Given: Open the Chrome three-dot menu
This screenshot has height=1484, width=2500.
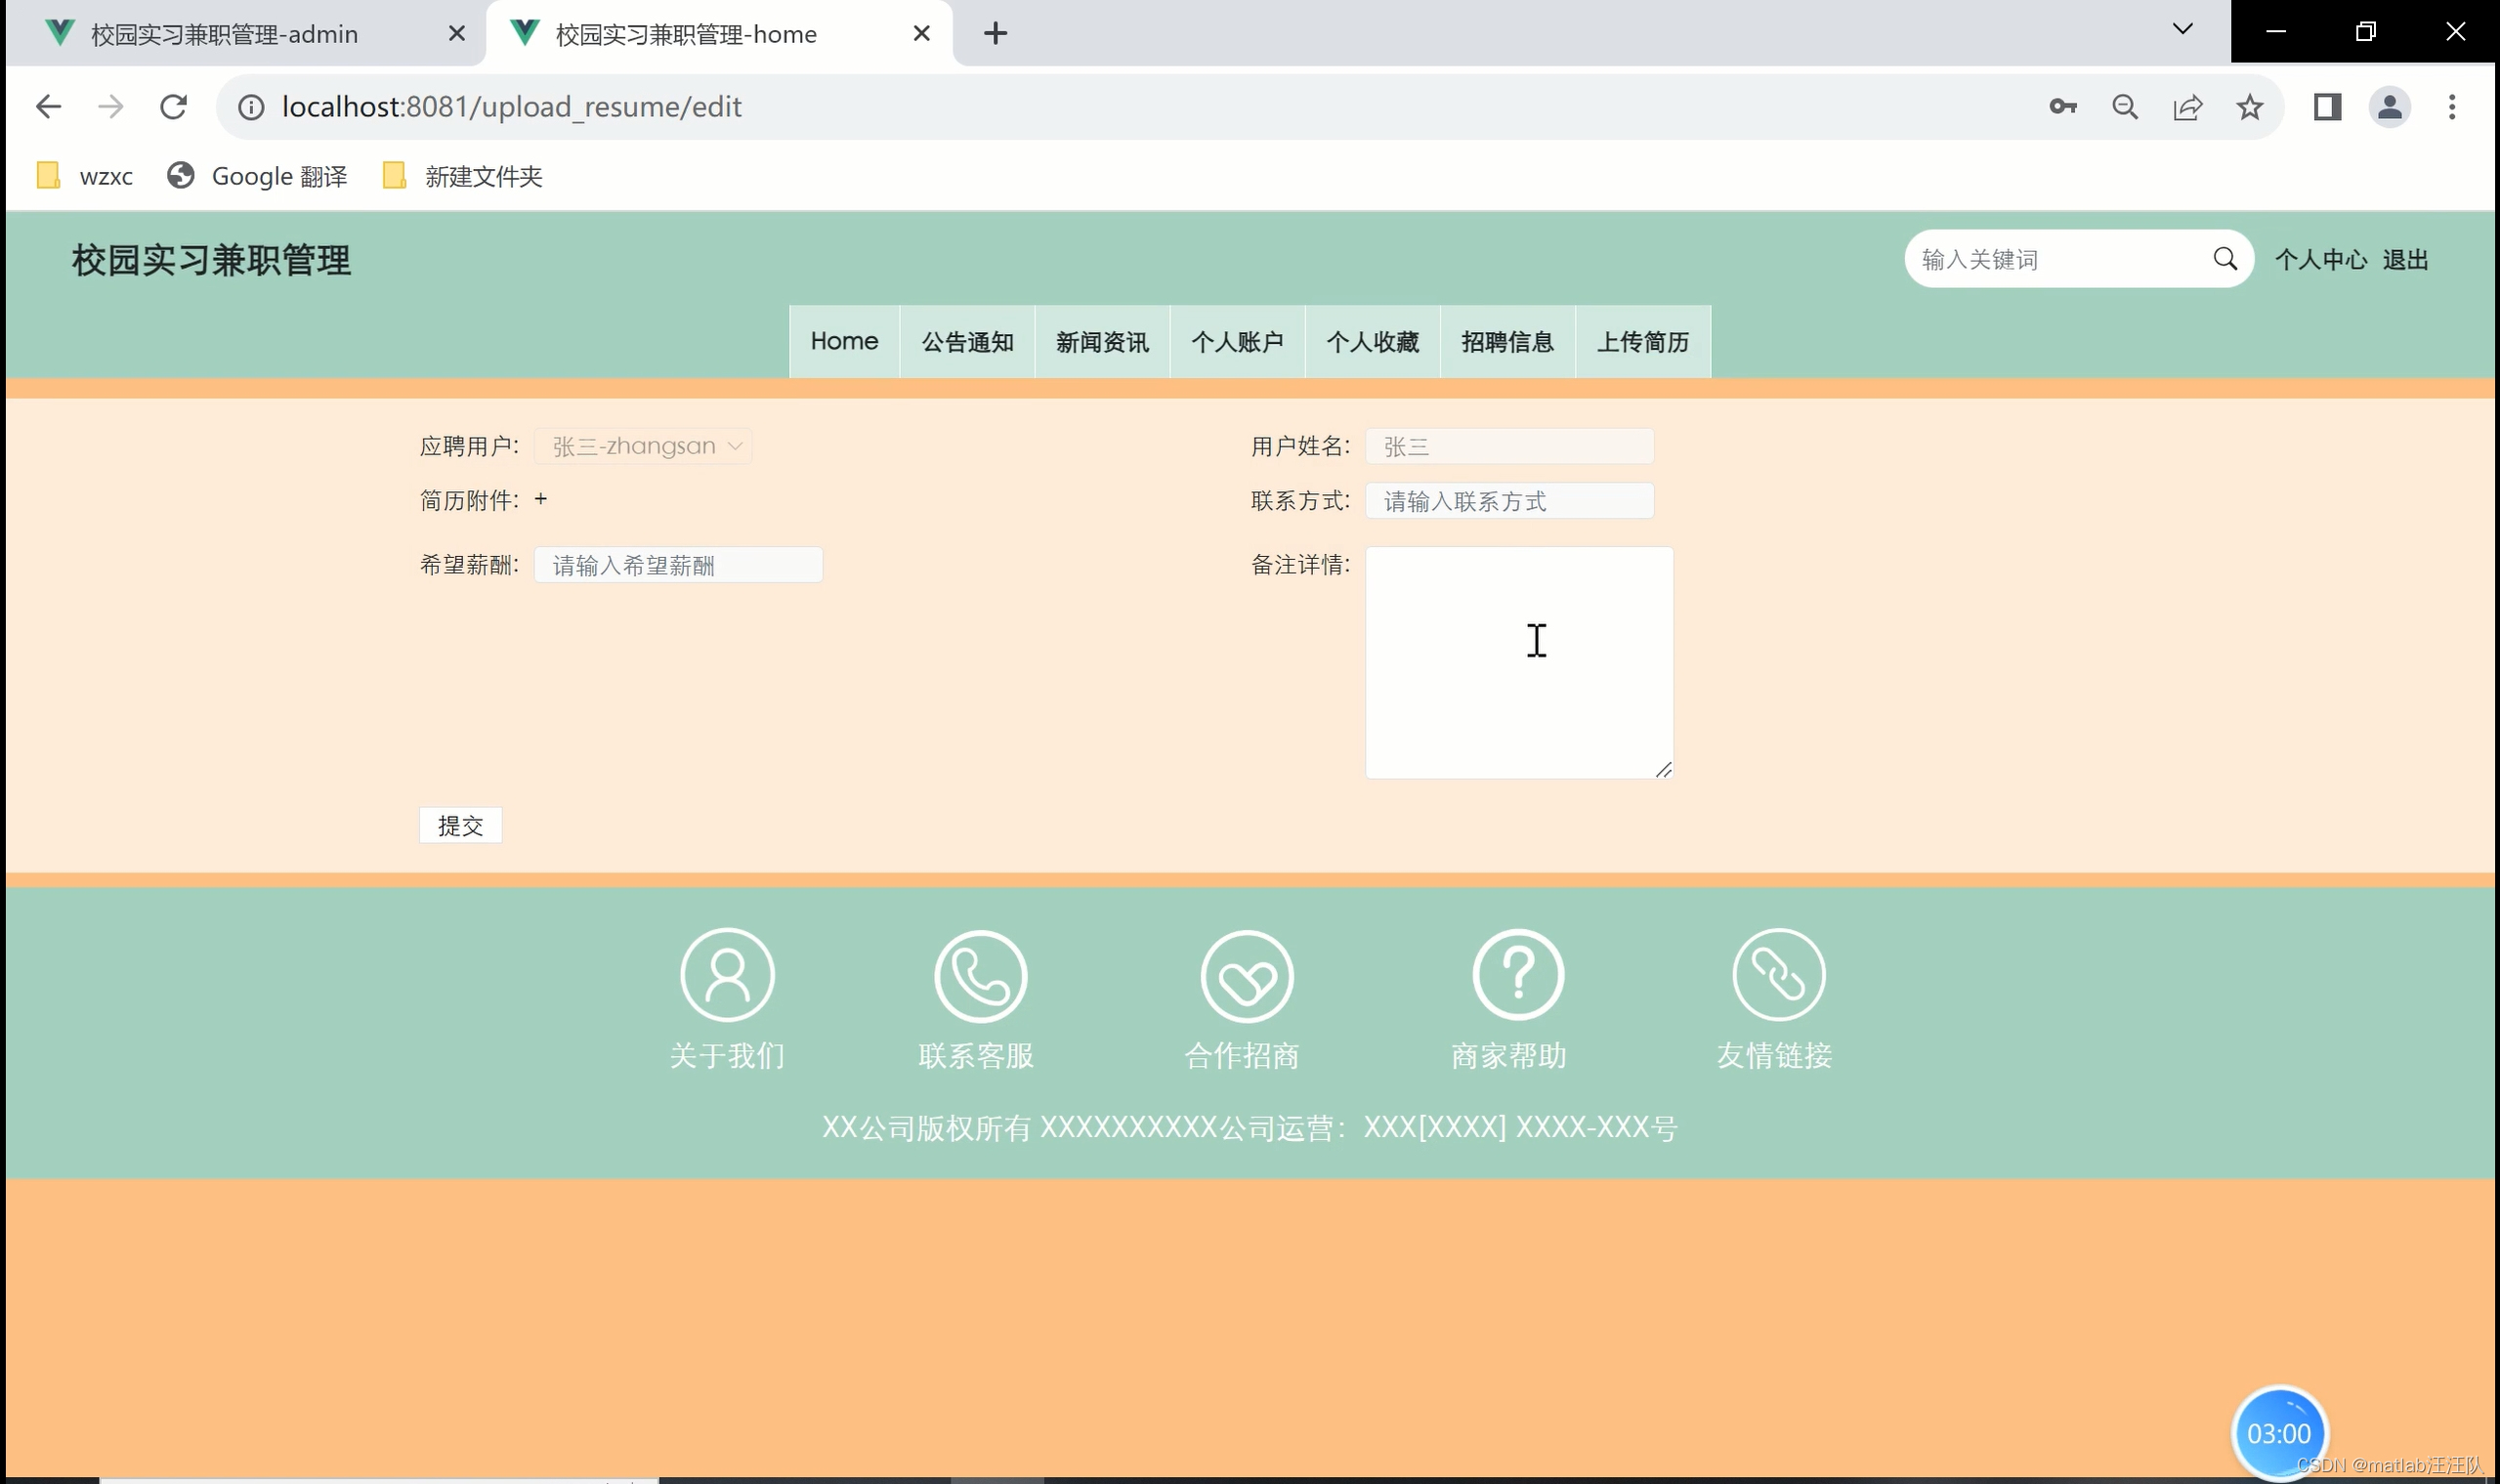Looking at the screenshot, I should 2451,107.
